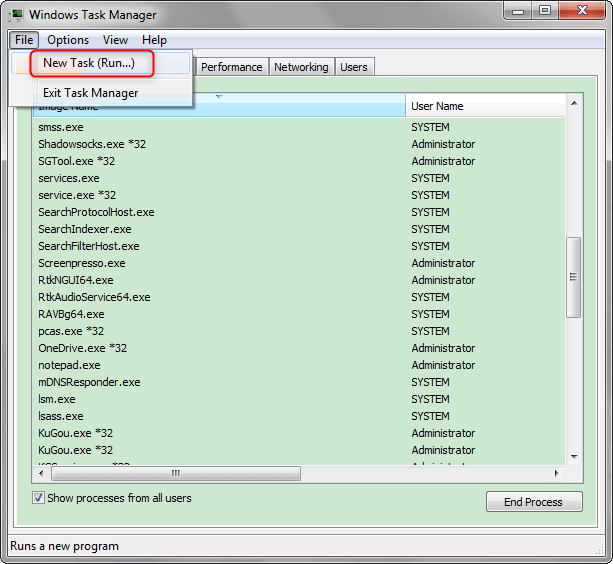This screenshot has height=564, width=613.
Task: Sort by User Name column header
Action: pyautogui.click(x=486, y=106)
